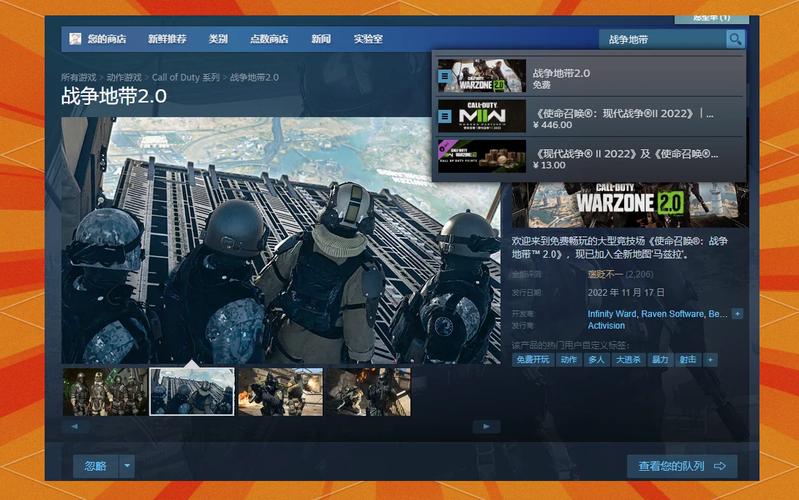The width and height of the screenshot is (799, 500).
Task: Open the dropdown arrow next to 忽略
Action: click(x=126, y=466)
